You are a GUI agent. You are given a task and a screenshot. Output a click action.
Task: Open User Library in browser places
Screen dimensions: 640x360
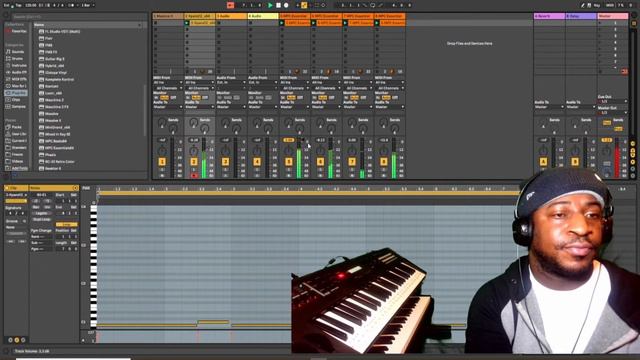(x=16, y=134)
